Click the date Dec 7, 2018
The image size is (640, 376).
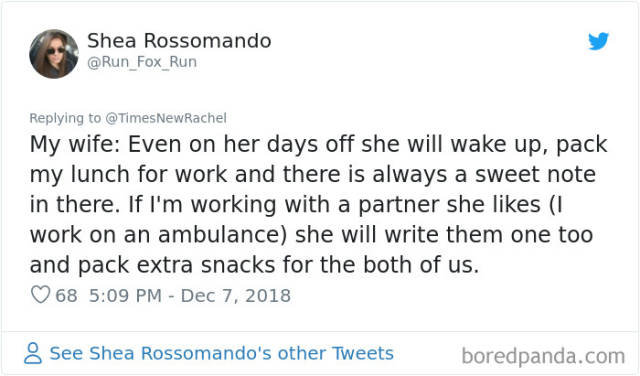(236, 295)
